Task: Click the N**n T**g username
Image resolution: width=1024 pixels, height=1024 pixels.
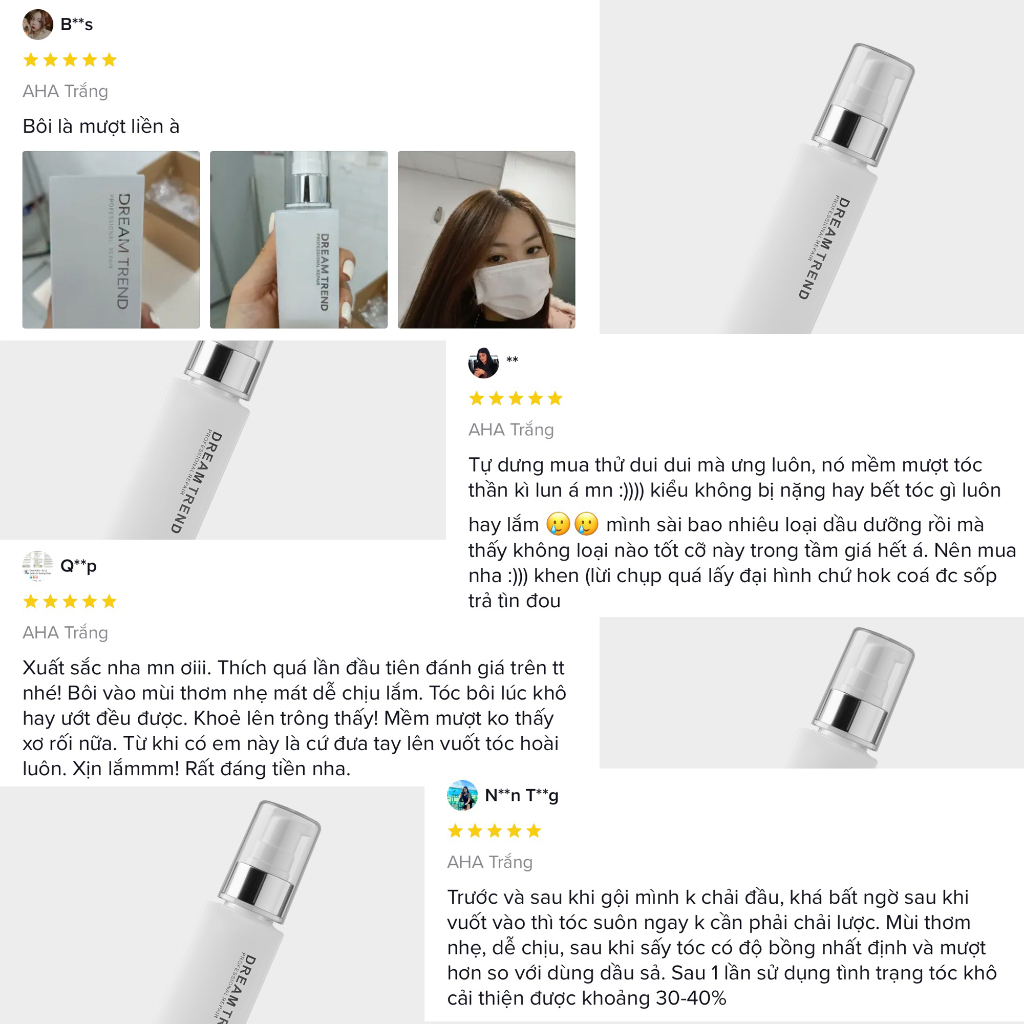Action: pos(522,796)
